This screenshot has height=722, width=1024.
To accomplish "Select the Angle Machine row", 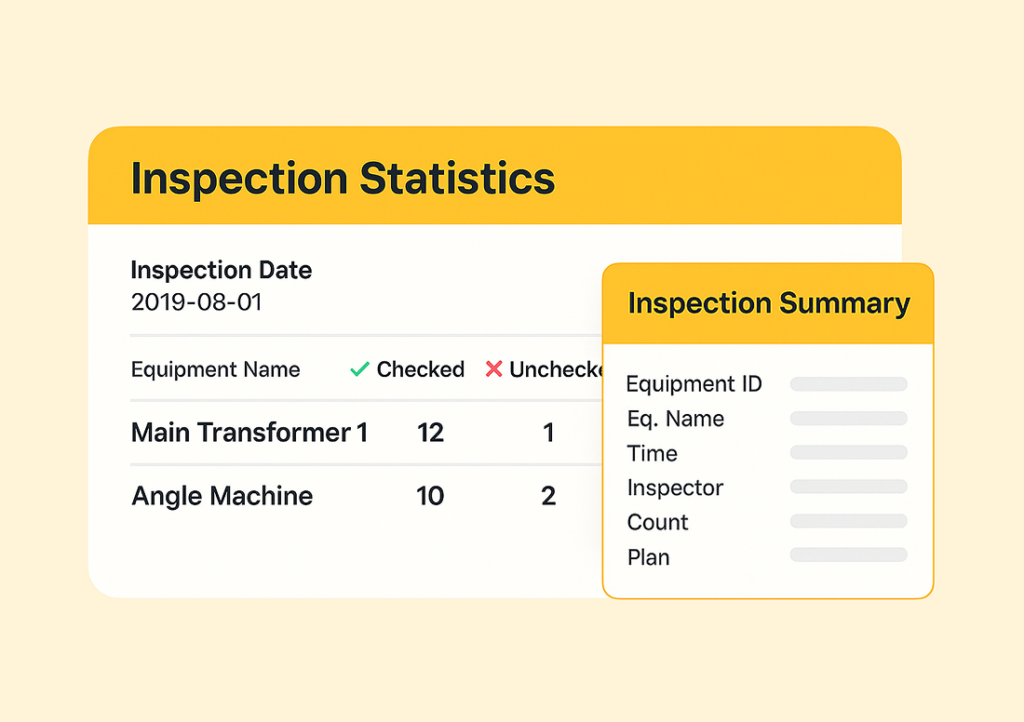I will pos(222,496).
